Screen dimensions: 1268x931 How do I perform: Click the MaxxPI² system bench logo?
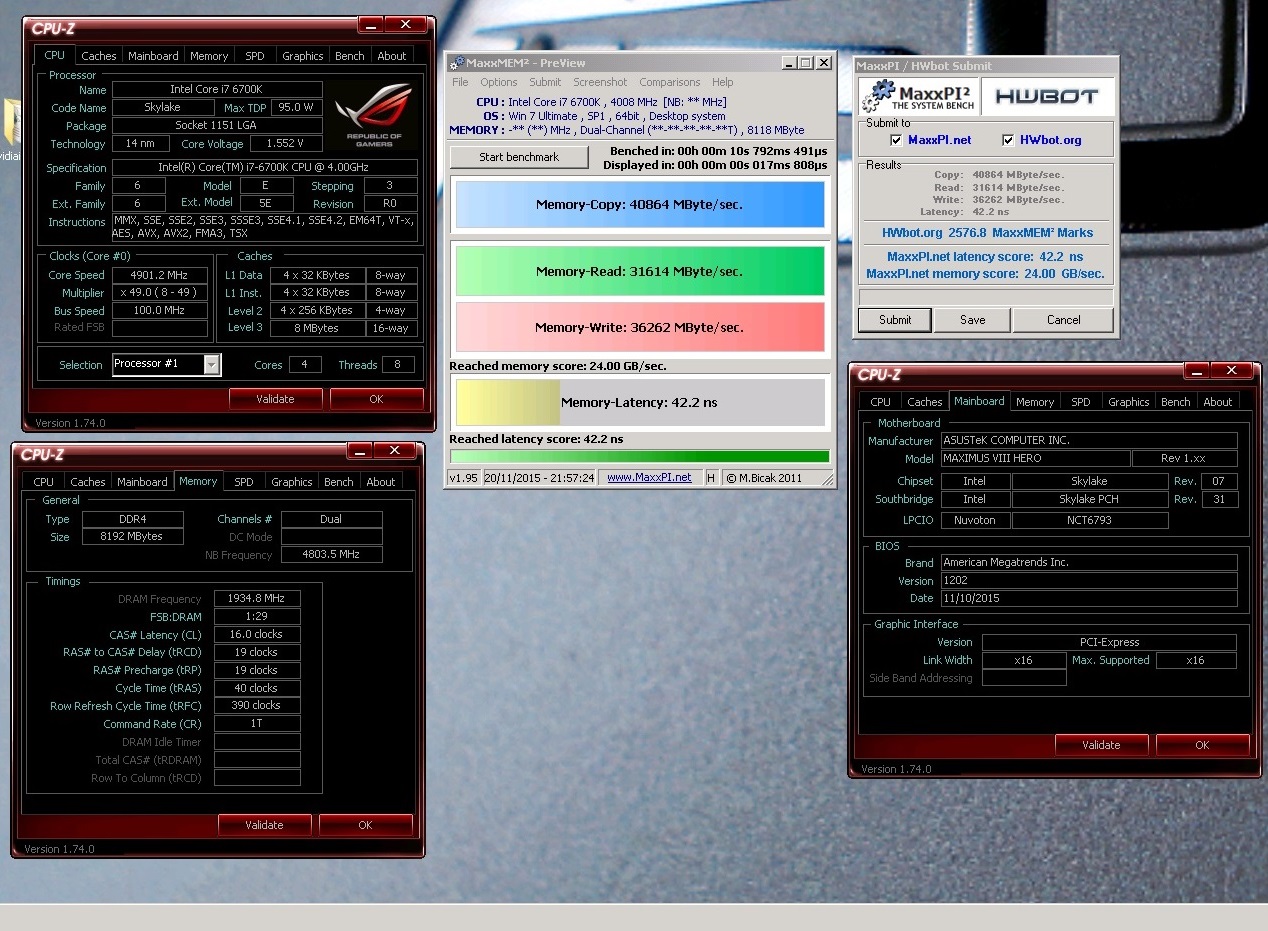click(x=918, y=97)
